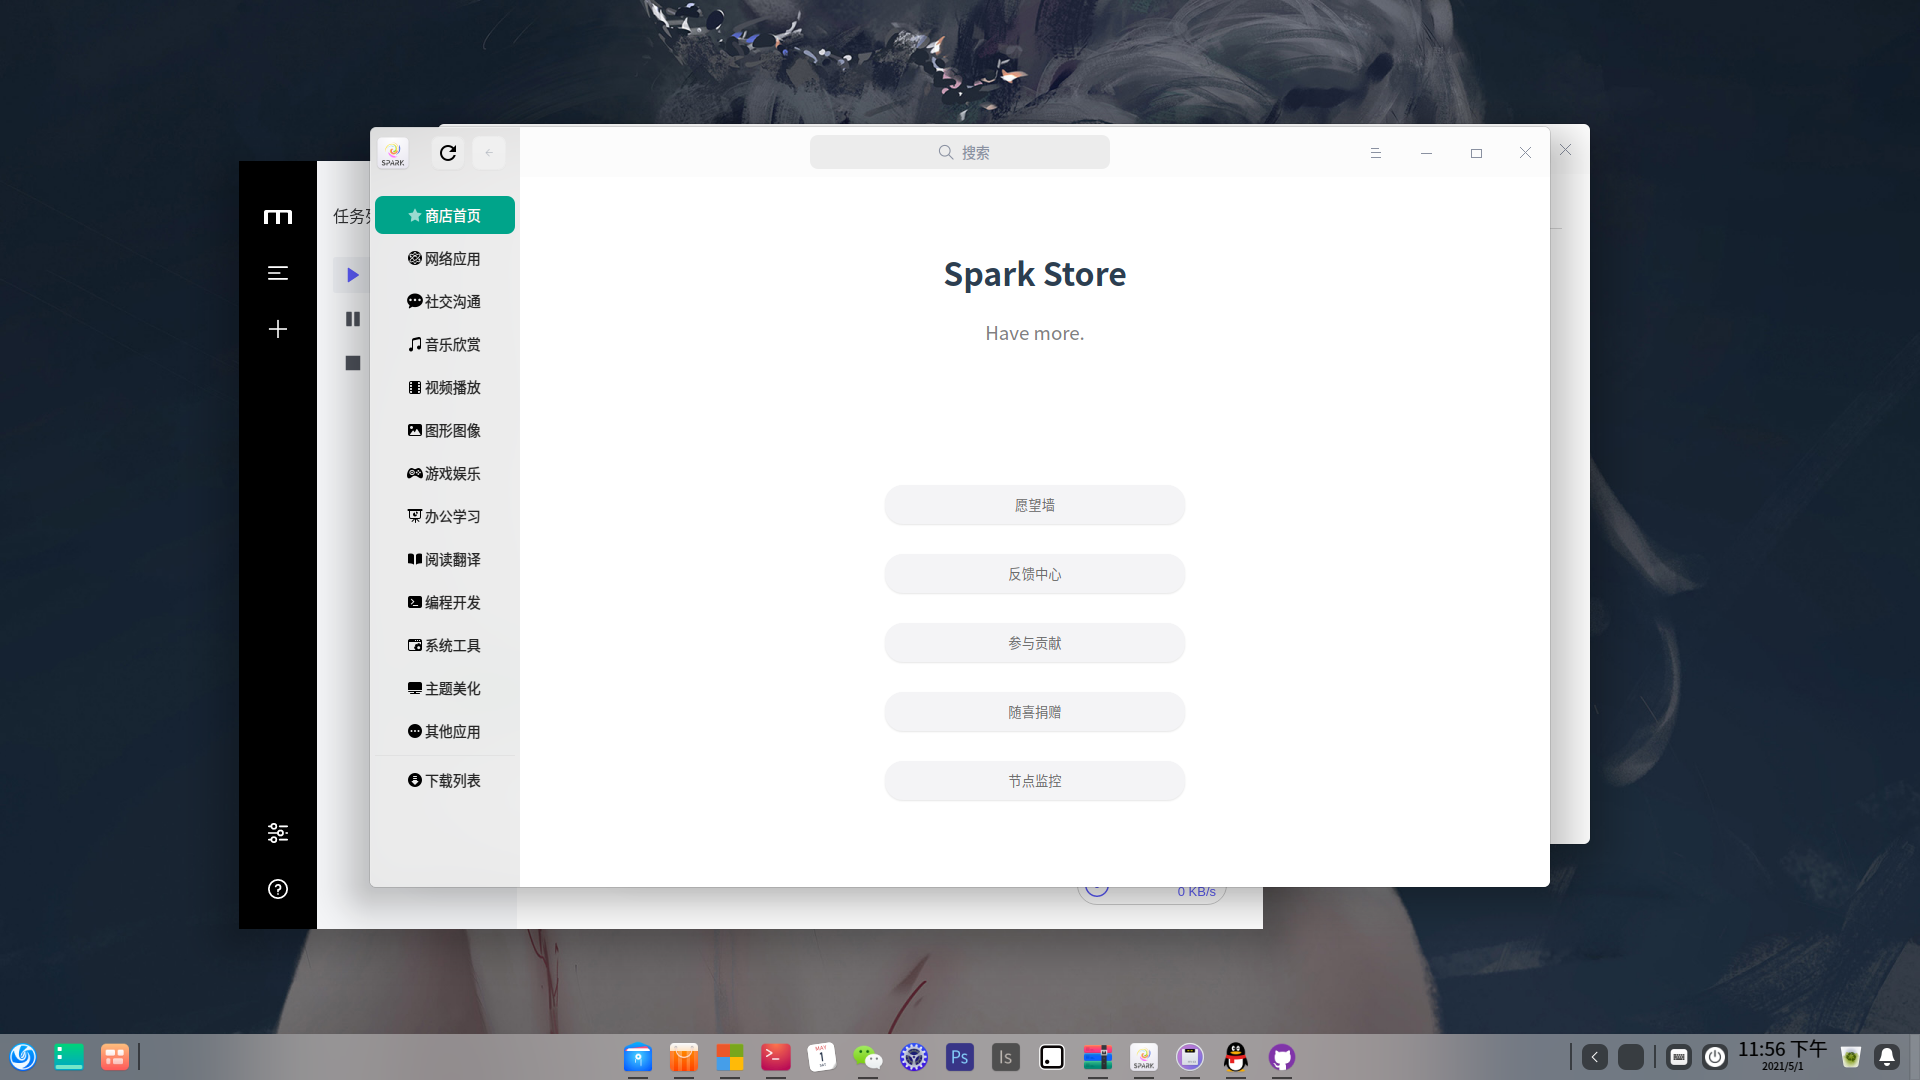Open 音乐欣赏 music category

[444, 345]
